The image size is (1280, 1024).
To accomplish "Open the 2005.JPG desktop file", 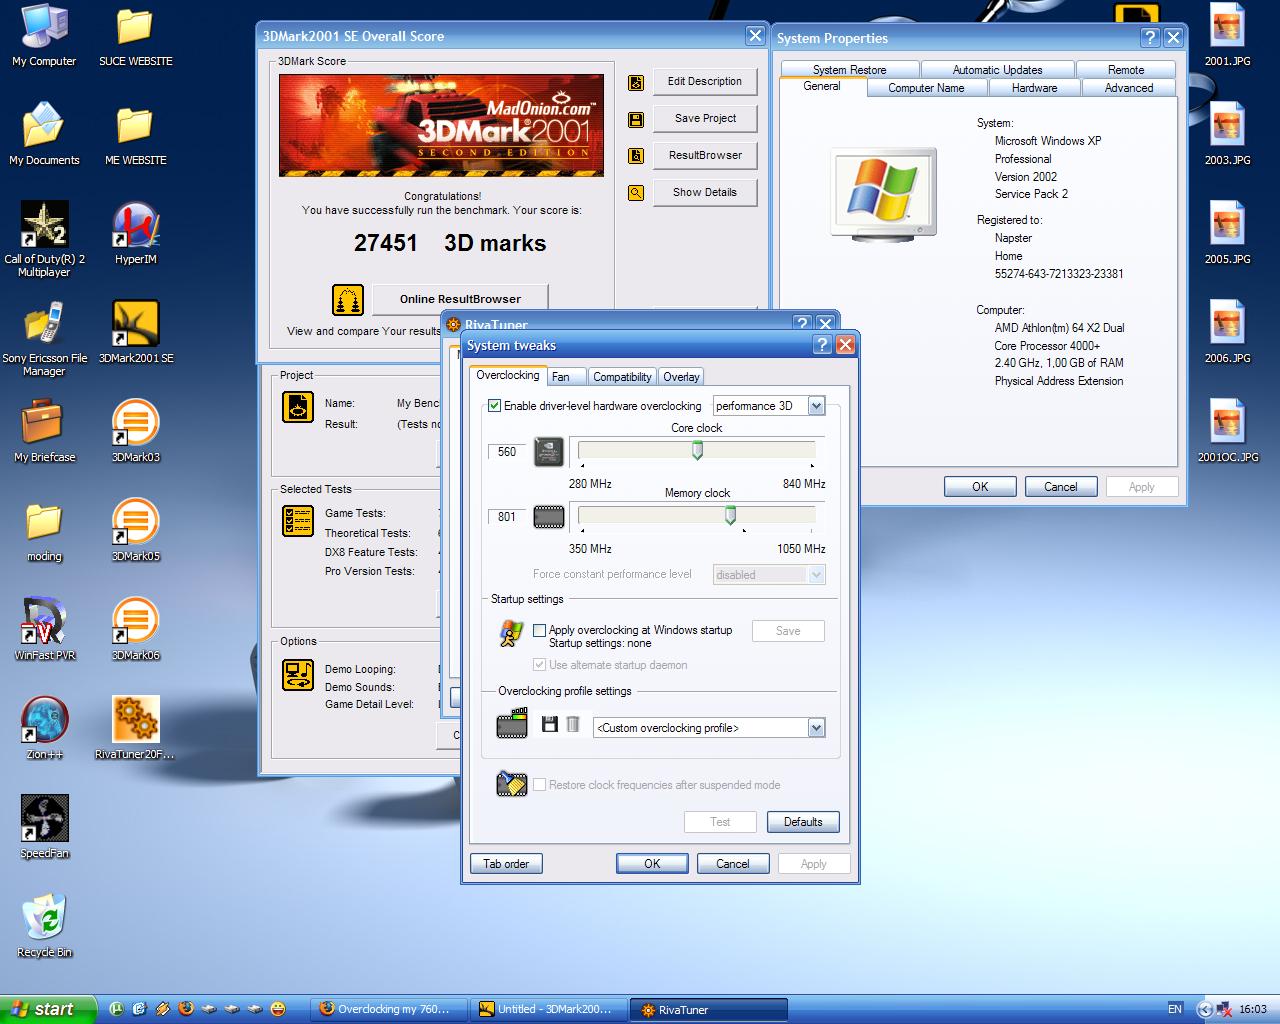I will pyautogui.click(x=1227, y=233).
